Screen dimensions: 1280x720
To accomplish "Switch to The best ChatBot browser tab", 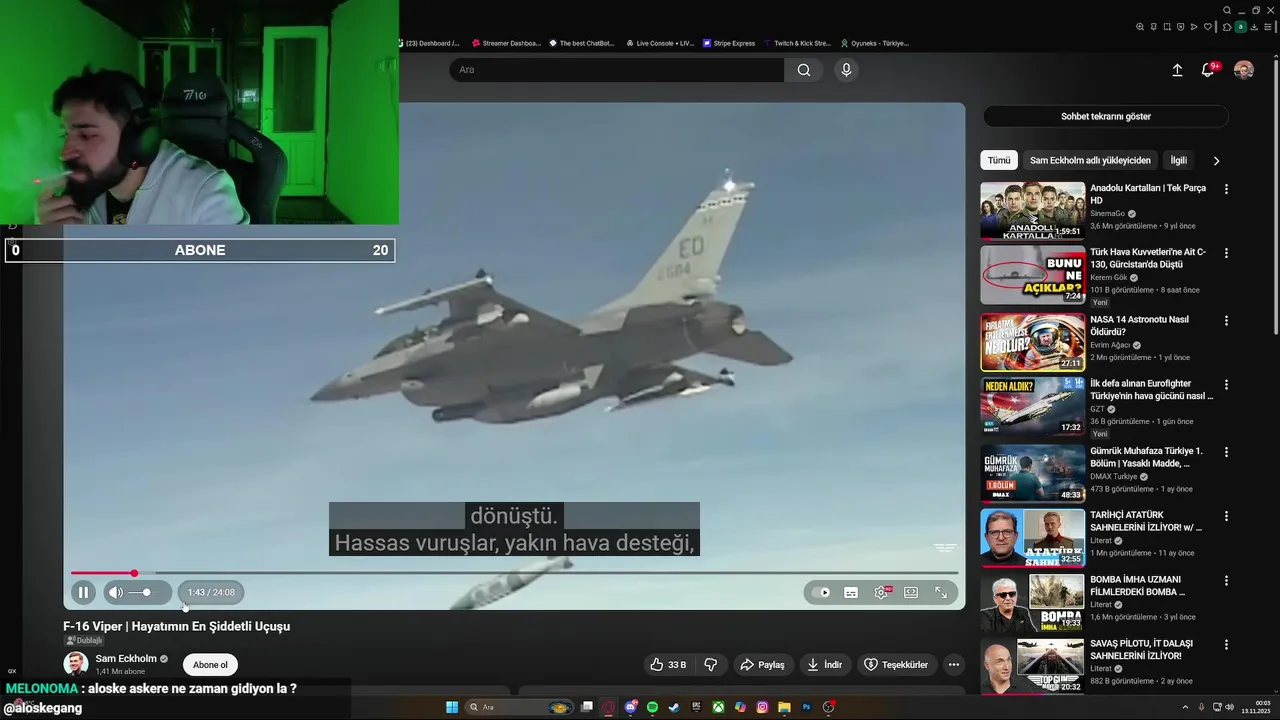I will (582, 43).
